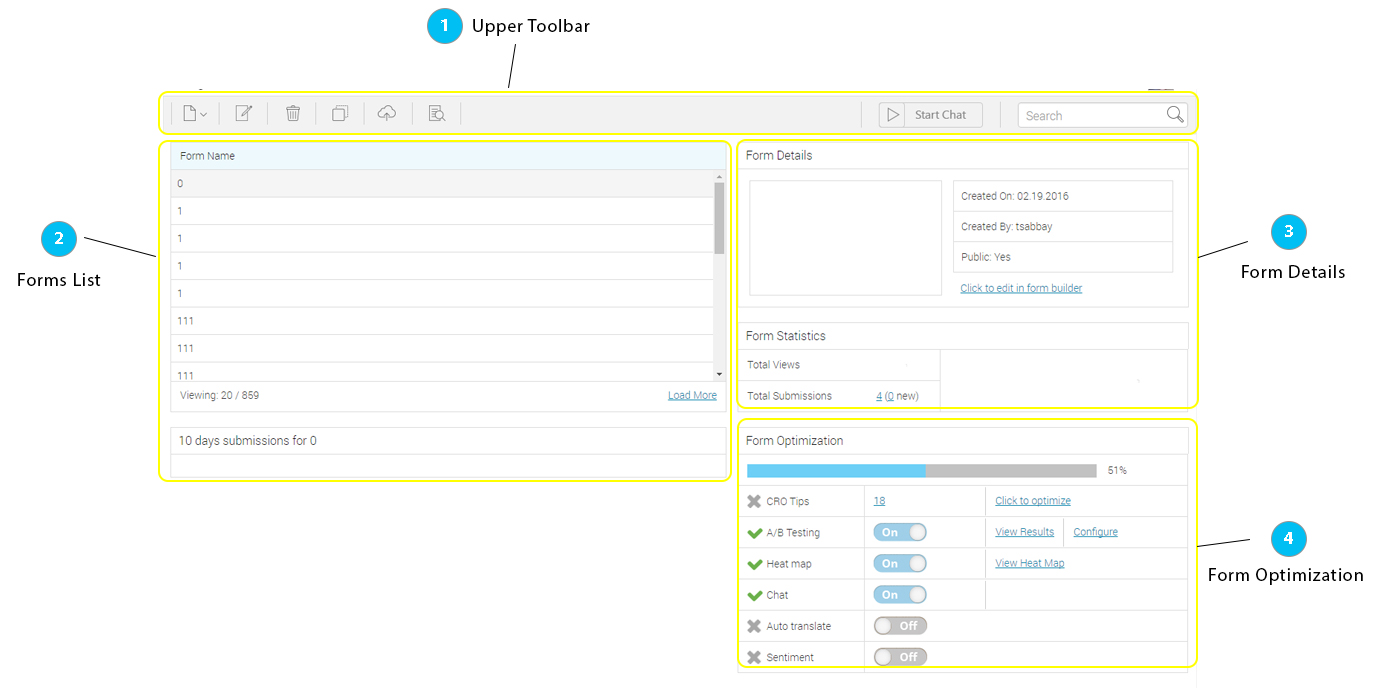1375x688 pixels.
Task: Turn off the Chat toggle
Action: pos(900,595)
